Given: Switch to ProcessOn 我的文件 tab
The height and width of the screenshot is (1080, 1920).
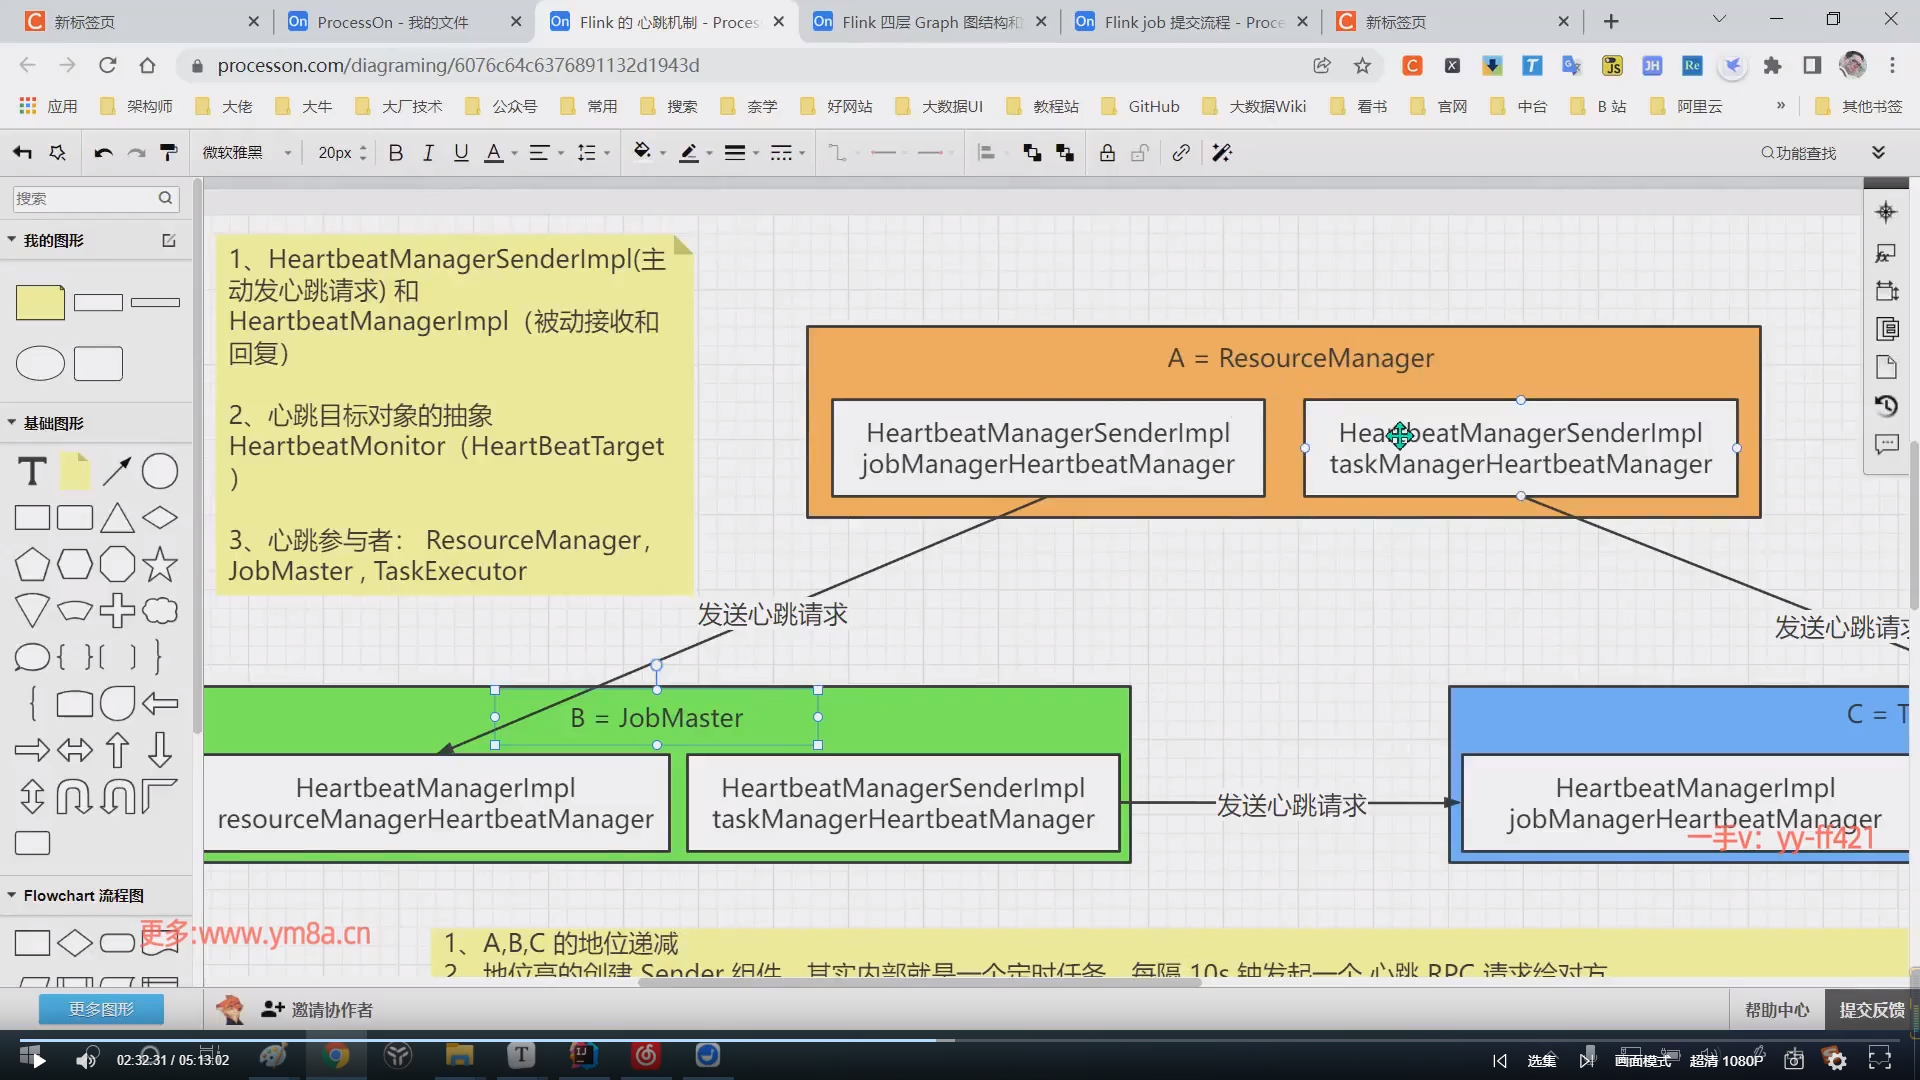Looking at the screenshot, I should [x=392, y=22].
